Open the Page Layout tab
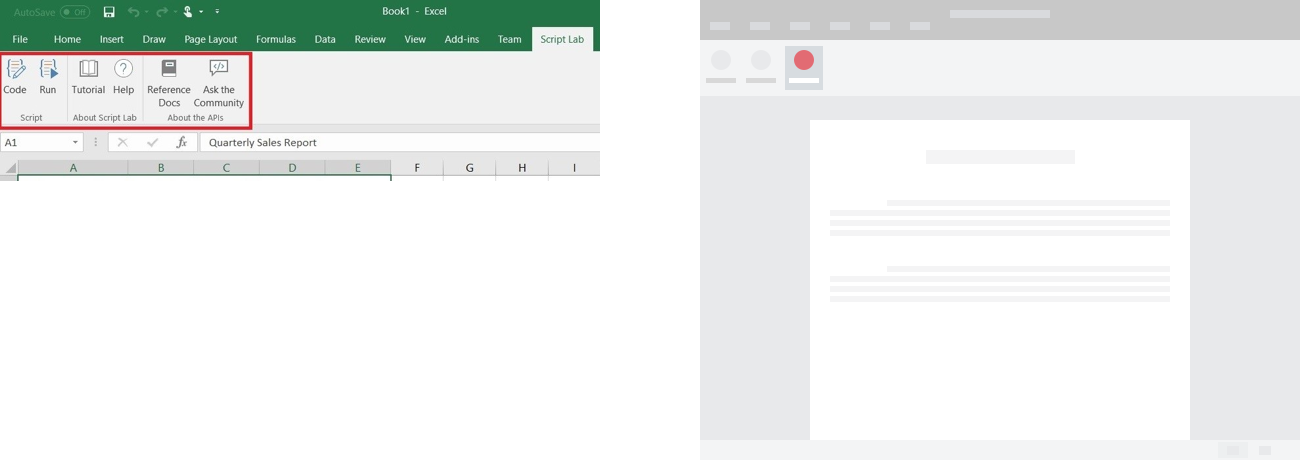The height and width of the screenshot is (460, 1300). pos(210,39)
